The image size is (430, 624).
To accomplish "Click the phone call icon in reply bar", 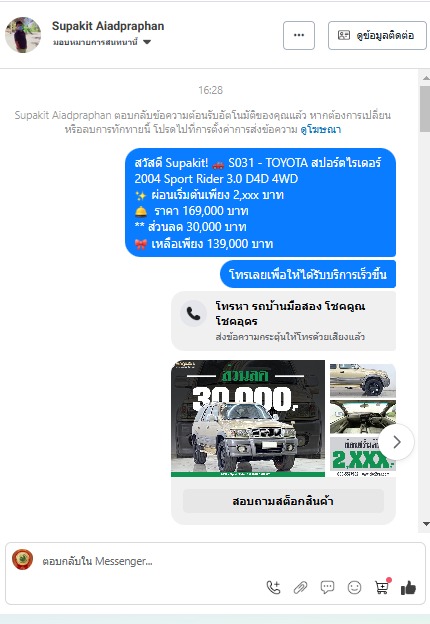I will pos(273,587).
